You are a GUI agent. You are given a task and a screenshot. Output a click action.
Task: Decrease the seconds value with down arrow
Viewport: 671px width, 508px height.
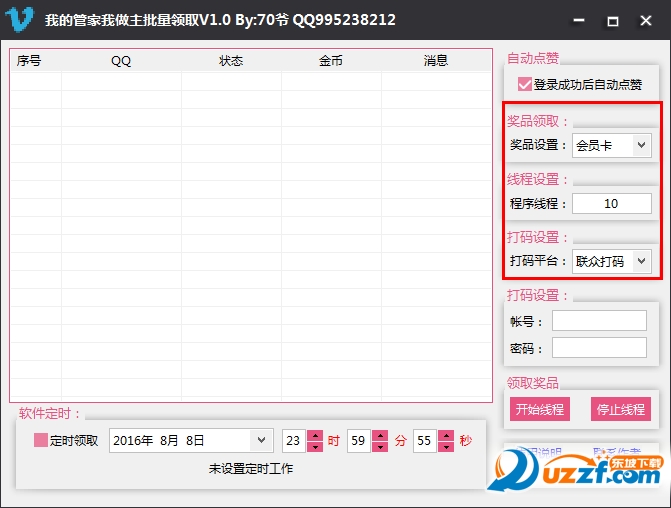pos(446,446)
